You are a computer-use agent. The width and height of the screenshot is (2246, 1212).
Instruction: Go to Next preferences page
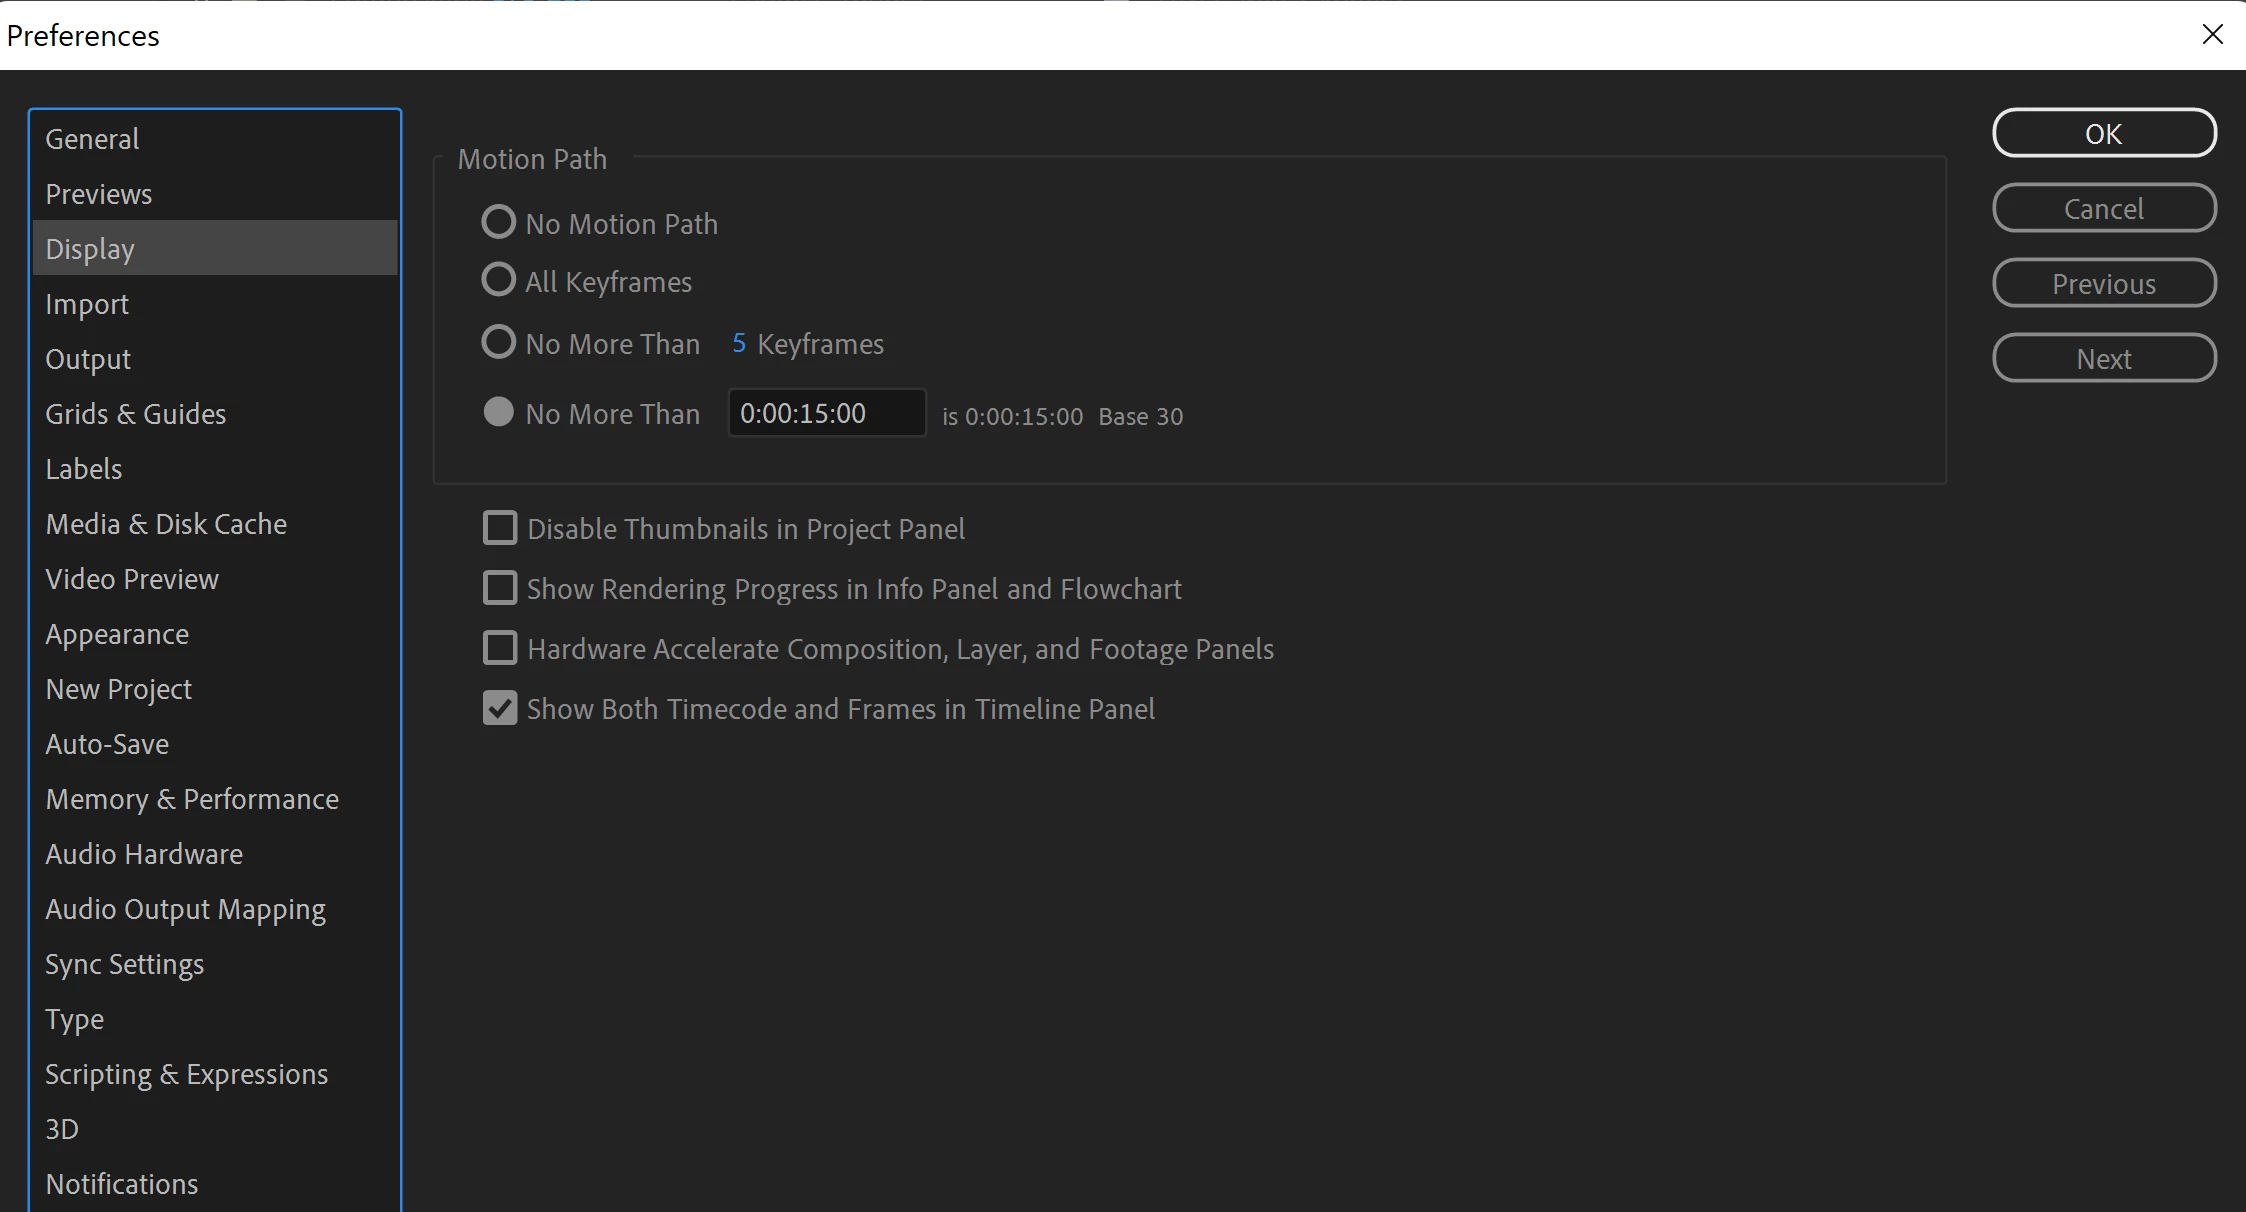[2104, 359]
